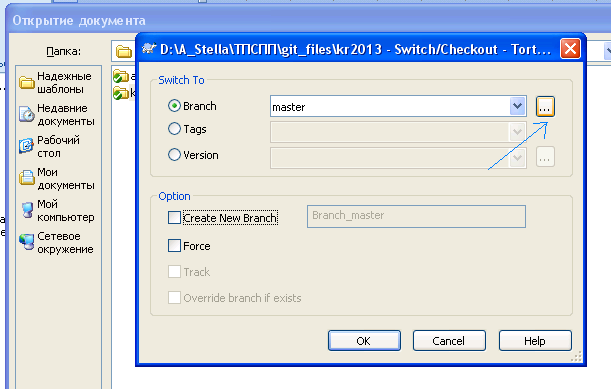Select first versioned folder in file list

121,76
